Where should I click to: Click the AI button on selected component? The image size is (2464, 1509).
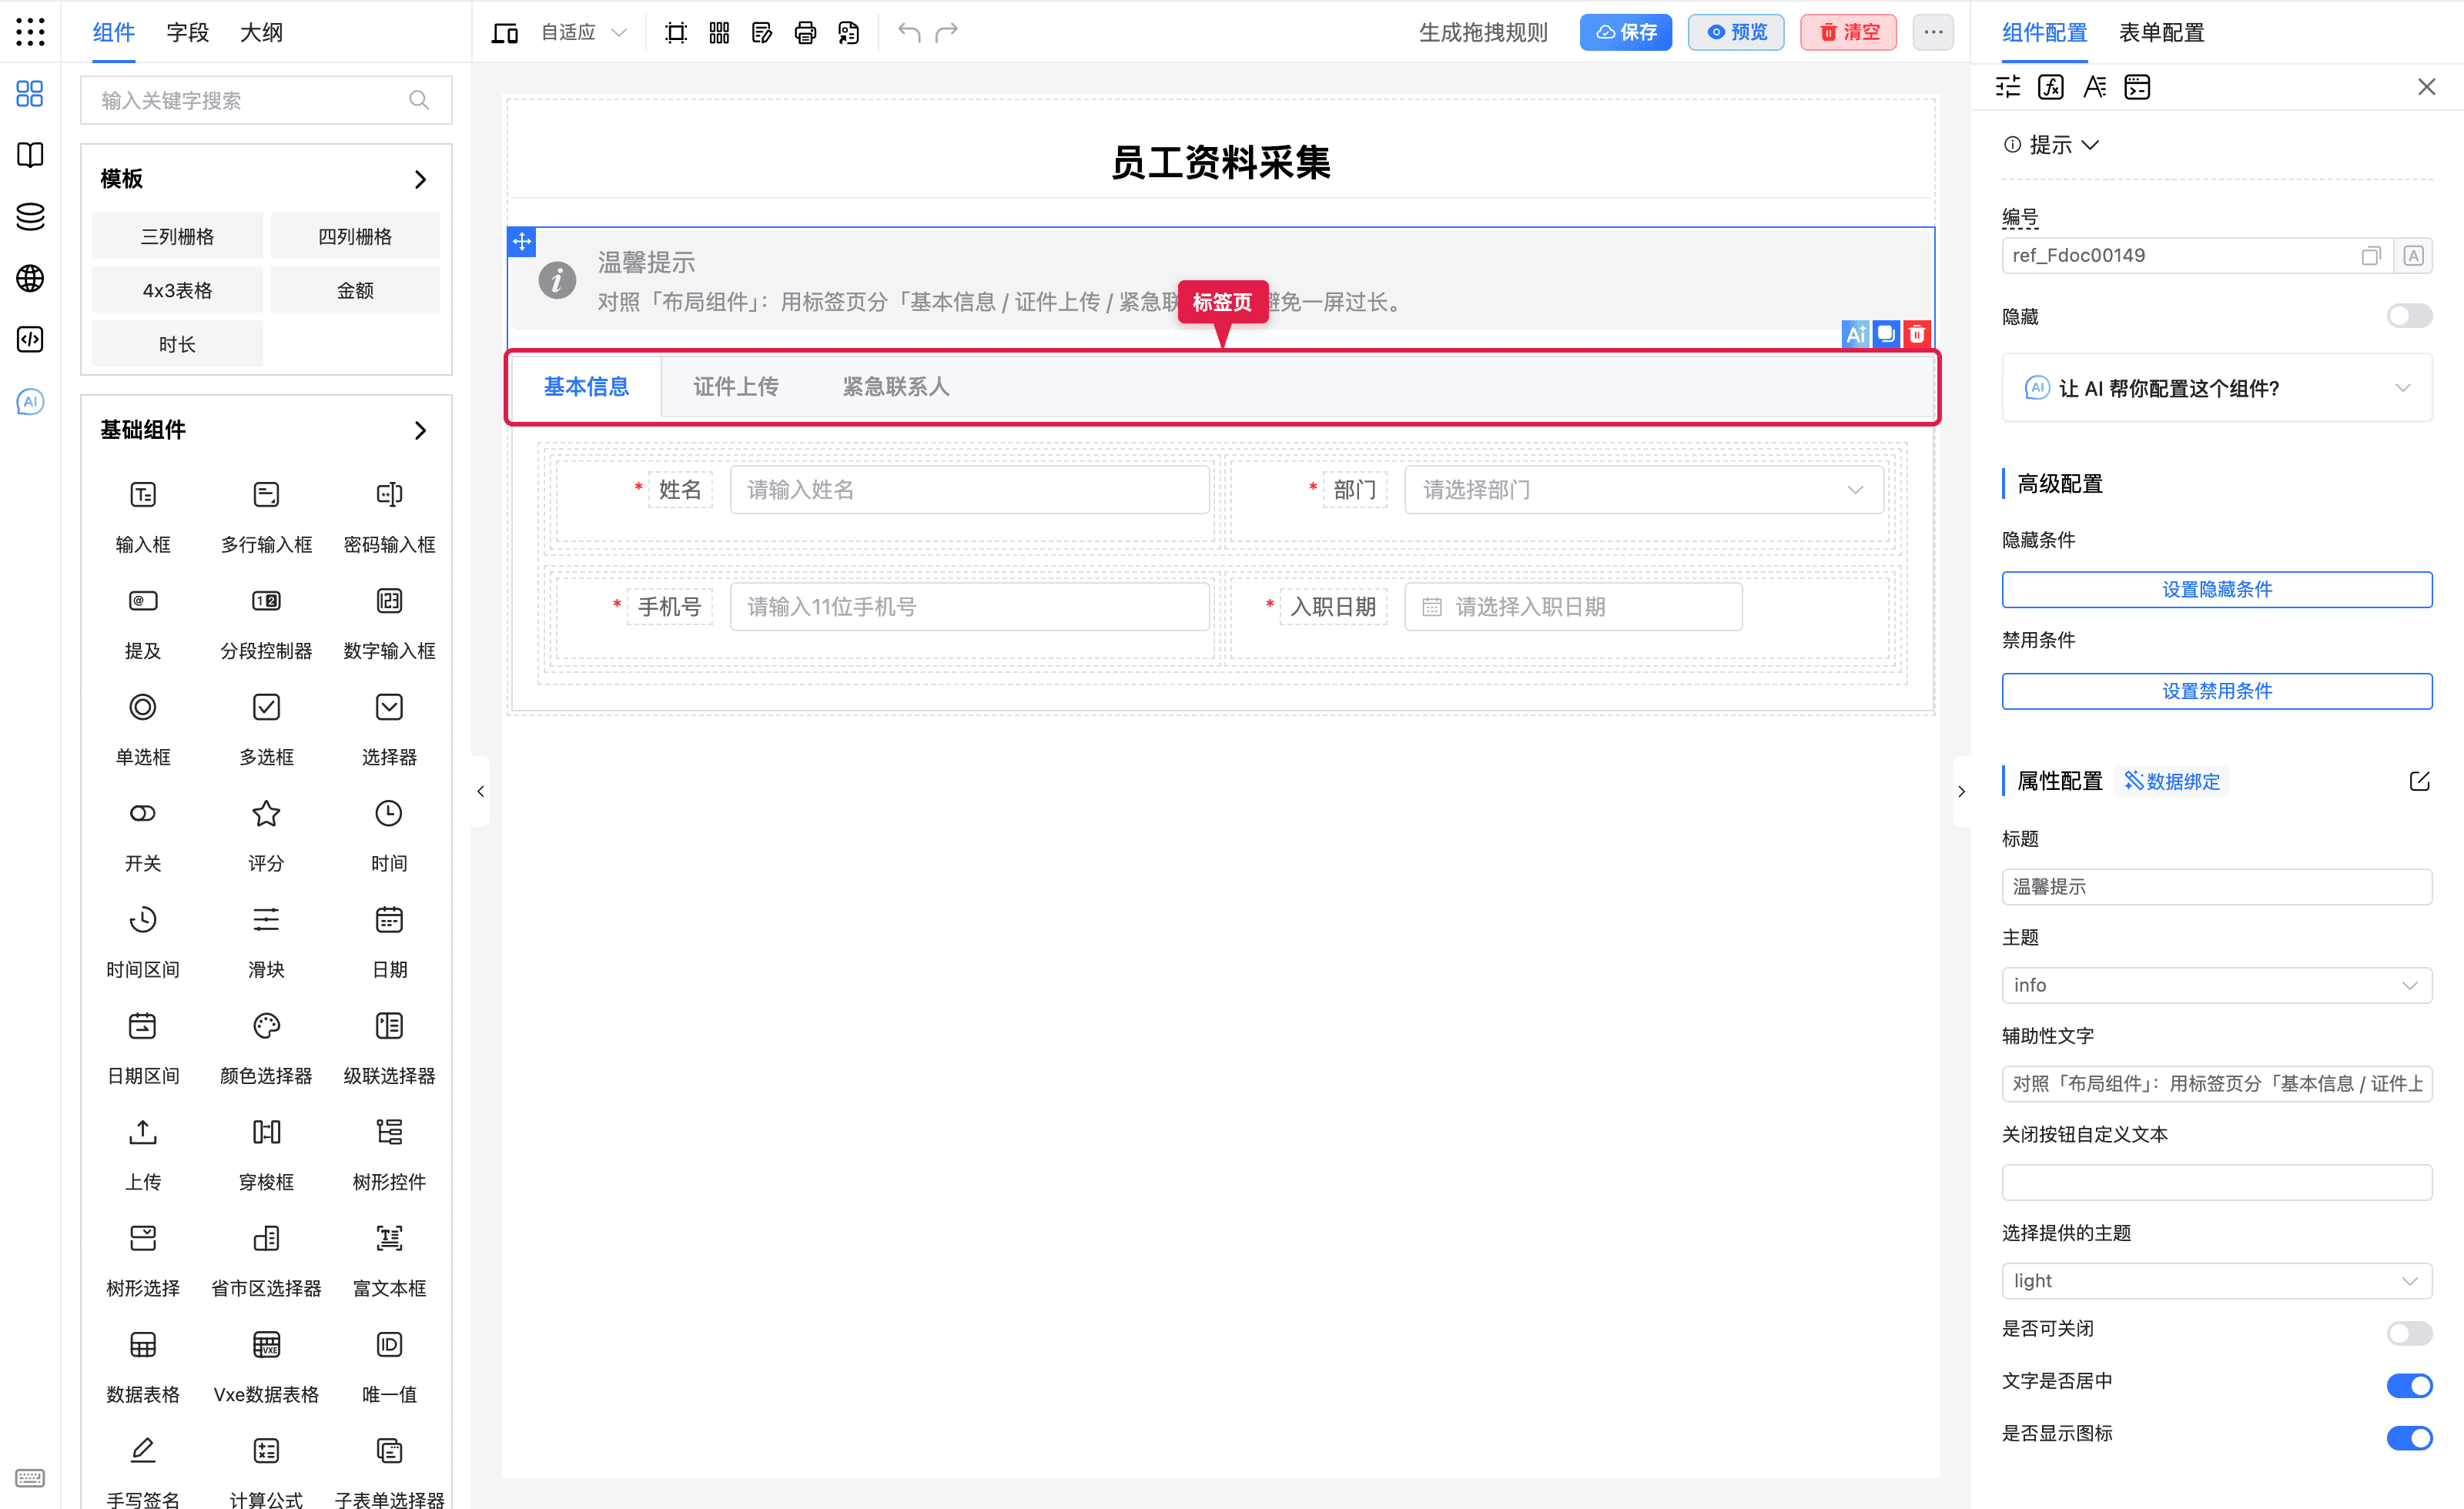(x=1856, y=334)
